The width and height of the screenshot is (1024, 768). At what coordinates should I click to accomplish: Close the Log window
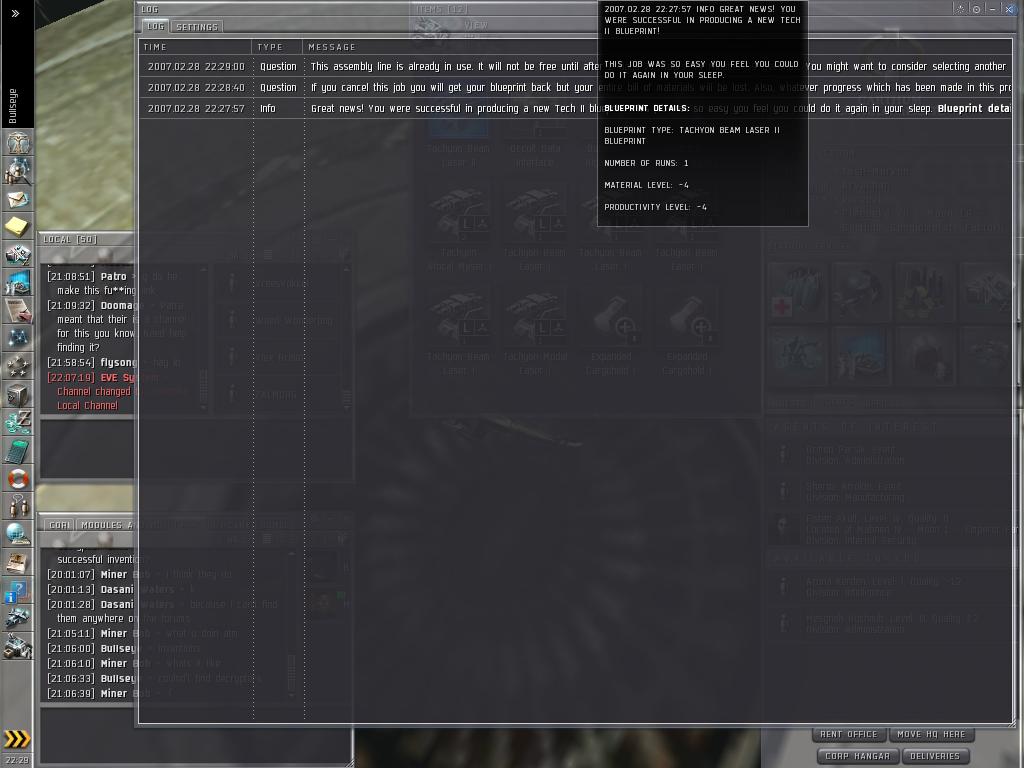click(x=1008, y=9)
